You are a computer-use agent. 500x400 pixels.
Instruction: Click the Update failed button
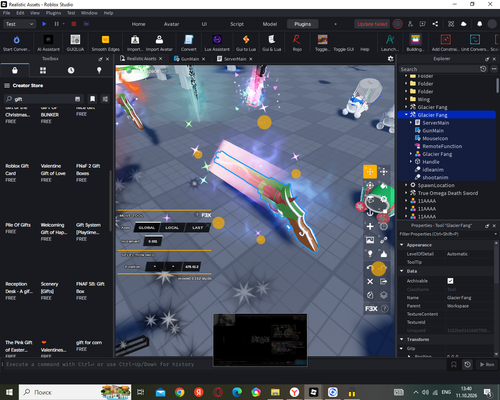pyautogui.click(x=372, y=24)
